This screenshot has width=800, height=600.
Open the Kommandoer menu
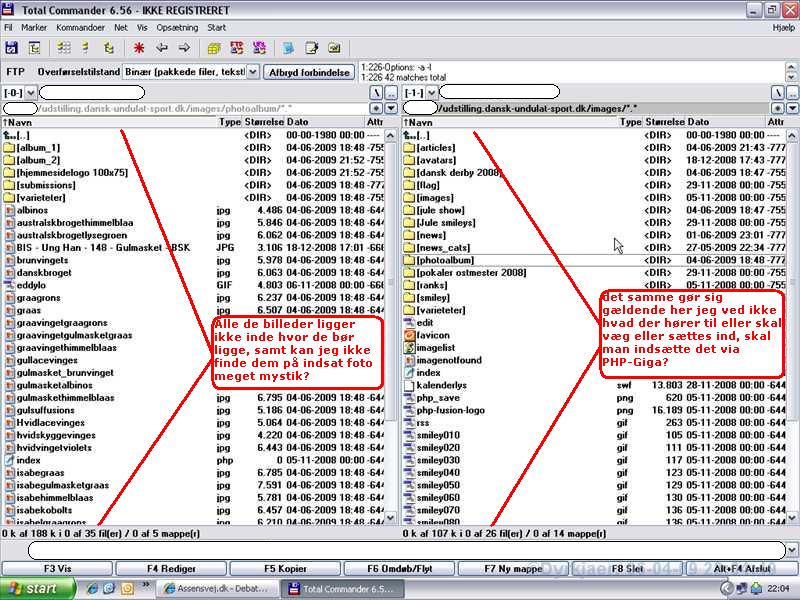pyautogui.click(x=80, y=28)
